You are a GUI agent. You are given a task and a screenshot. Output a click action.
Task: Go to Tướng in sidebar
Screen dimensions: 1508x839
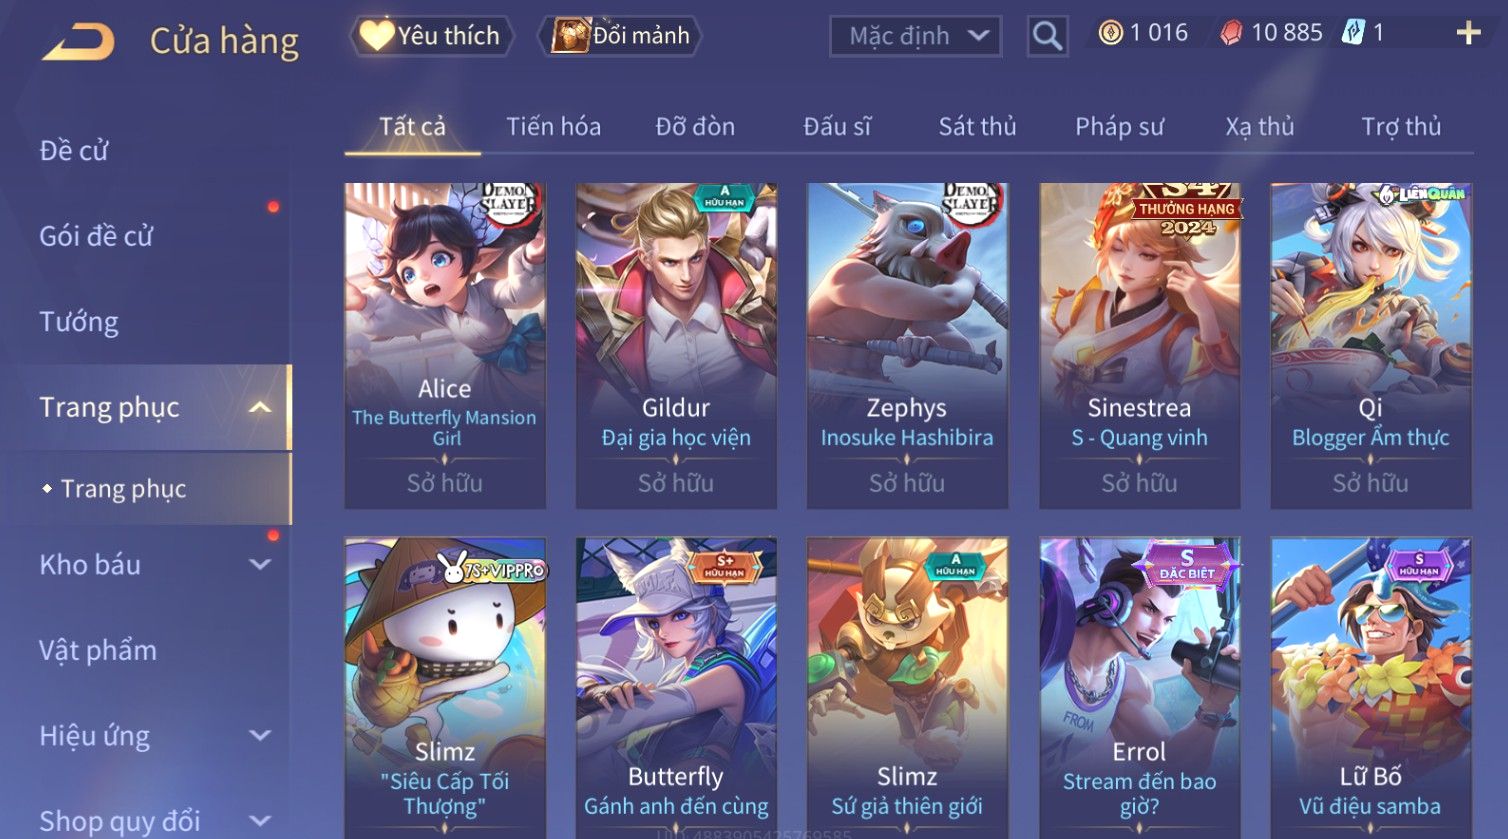(79, 322)
